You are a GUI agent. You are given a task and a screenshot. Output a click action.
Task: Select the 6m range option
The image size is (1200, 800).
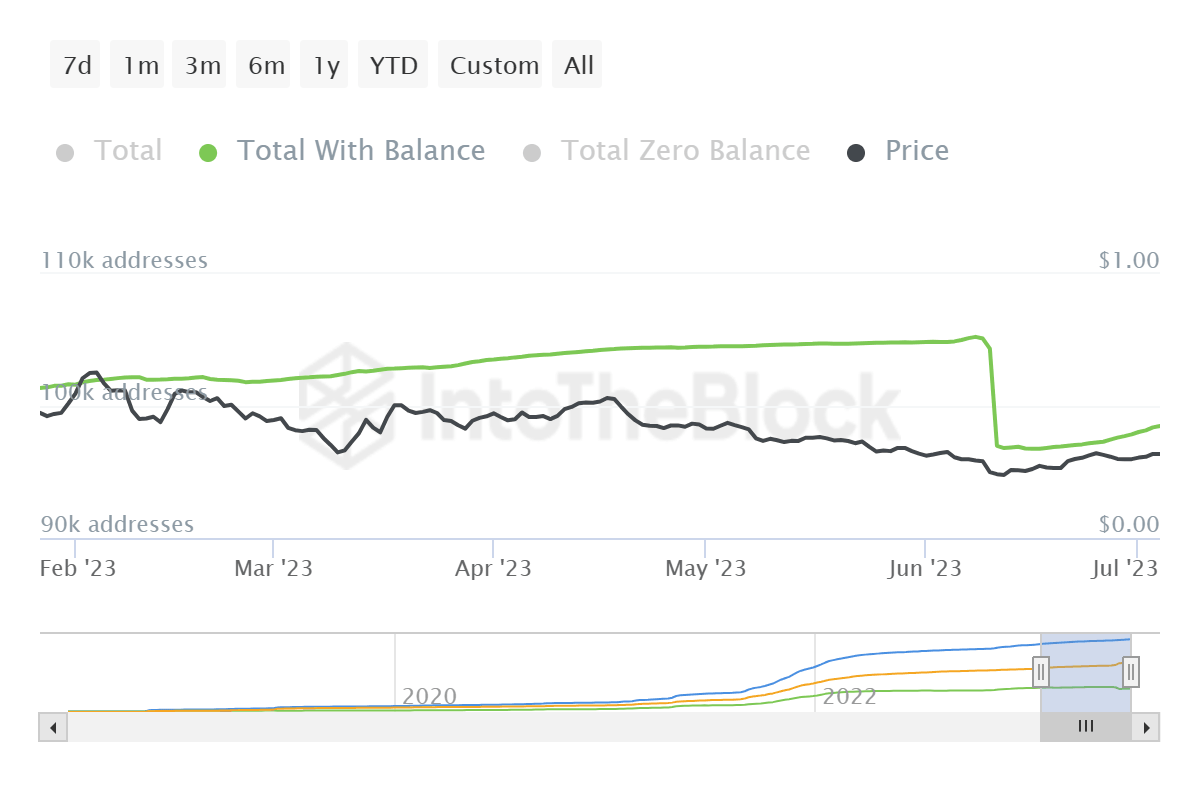(x=266, y=66)
